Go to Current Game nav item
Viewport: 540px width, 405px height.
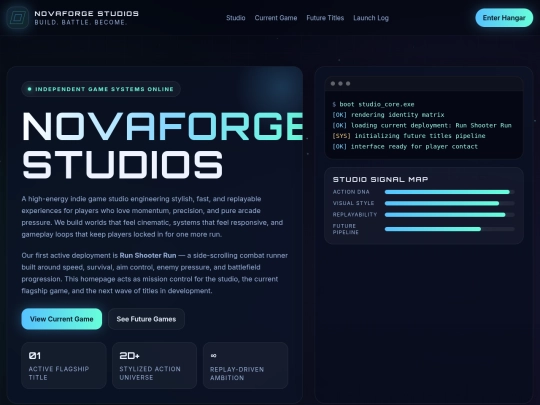coord(276,18)
